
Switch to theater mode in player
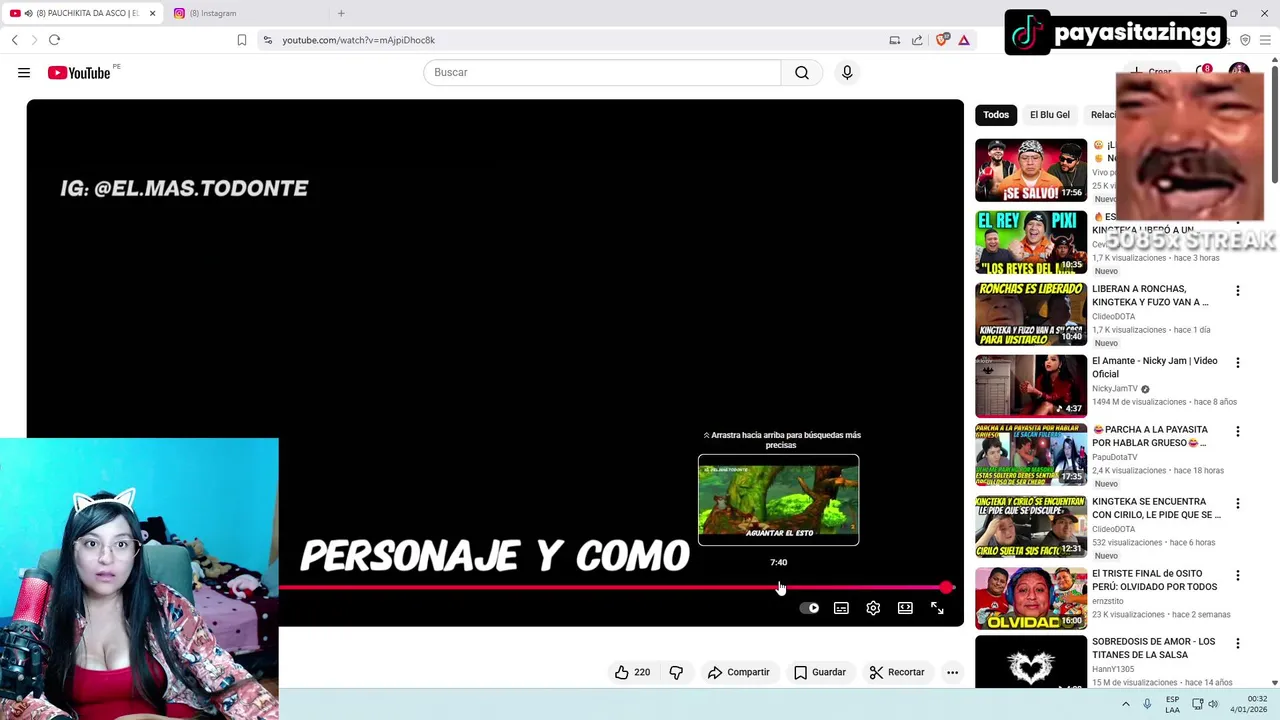tap(905, 608)
